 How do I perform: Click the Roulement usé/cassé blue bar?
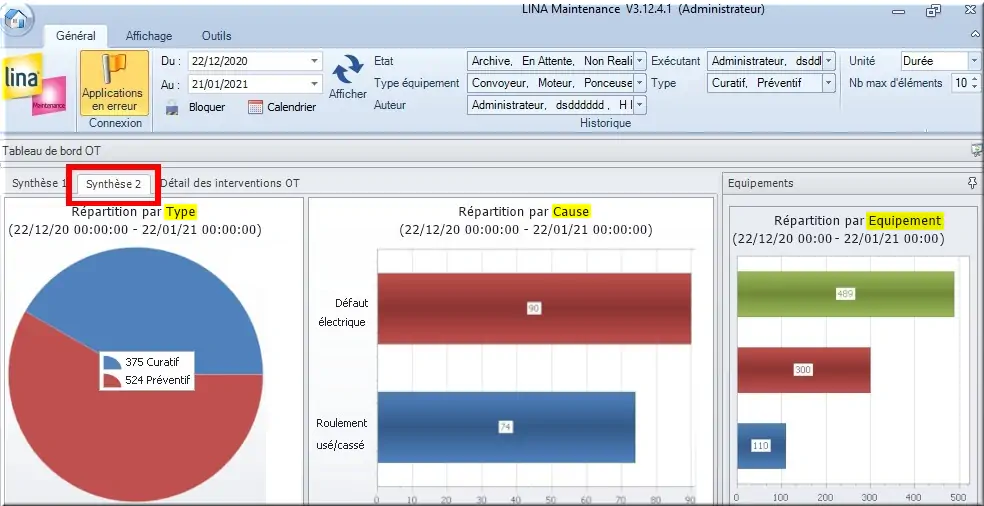pos(506,427)
